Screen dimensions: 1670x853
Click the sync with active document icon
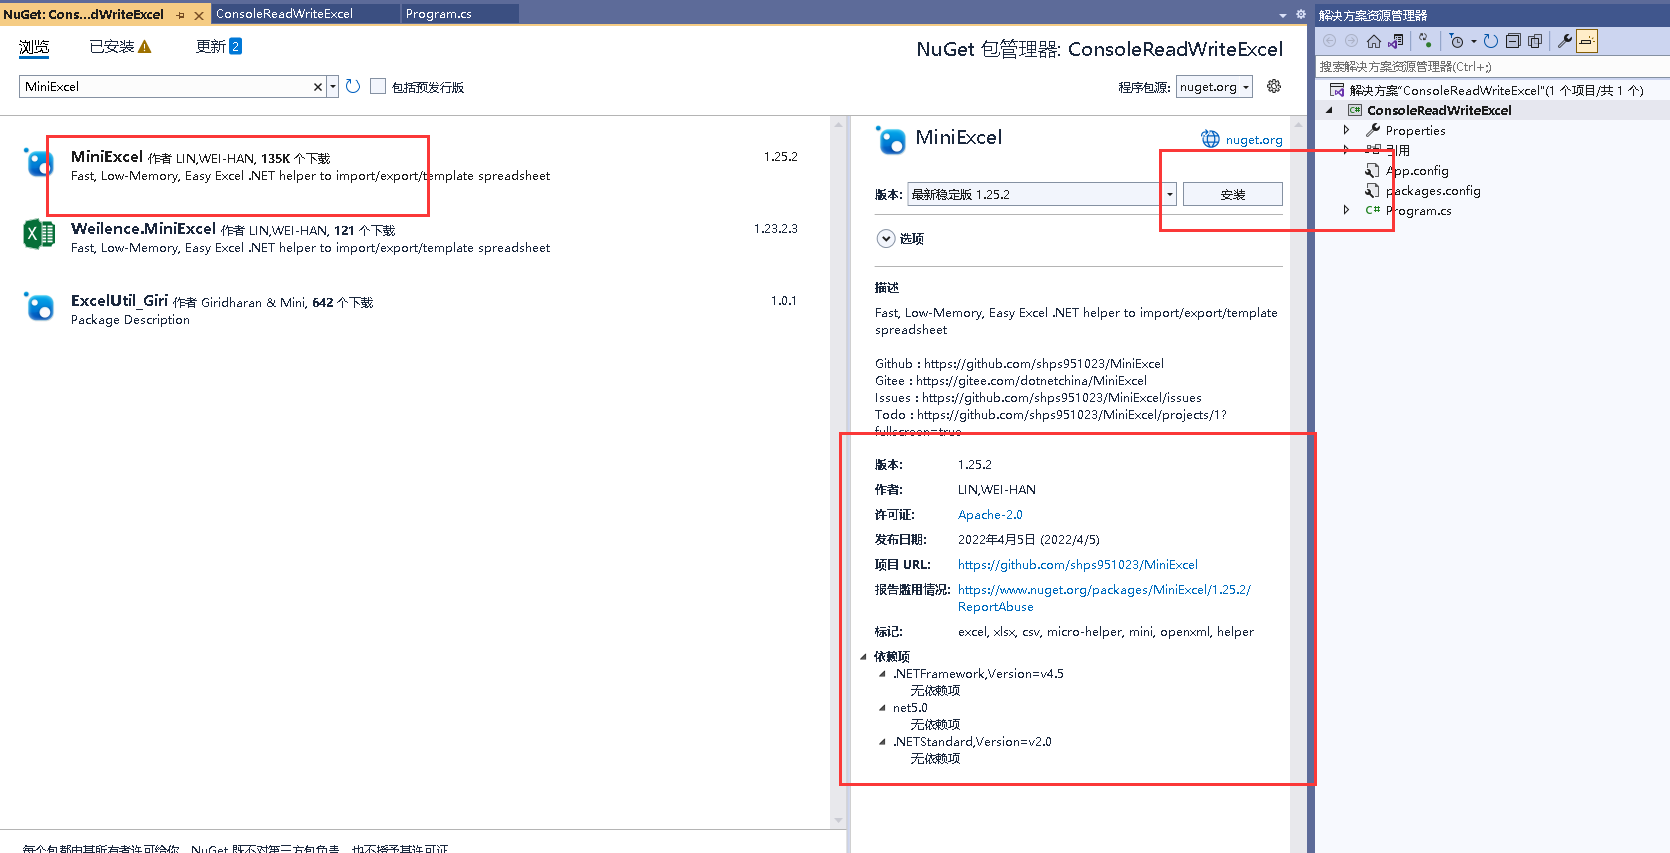point(1426,41)
